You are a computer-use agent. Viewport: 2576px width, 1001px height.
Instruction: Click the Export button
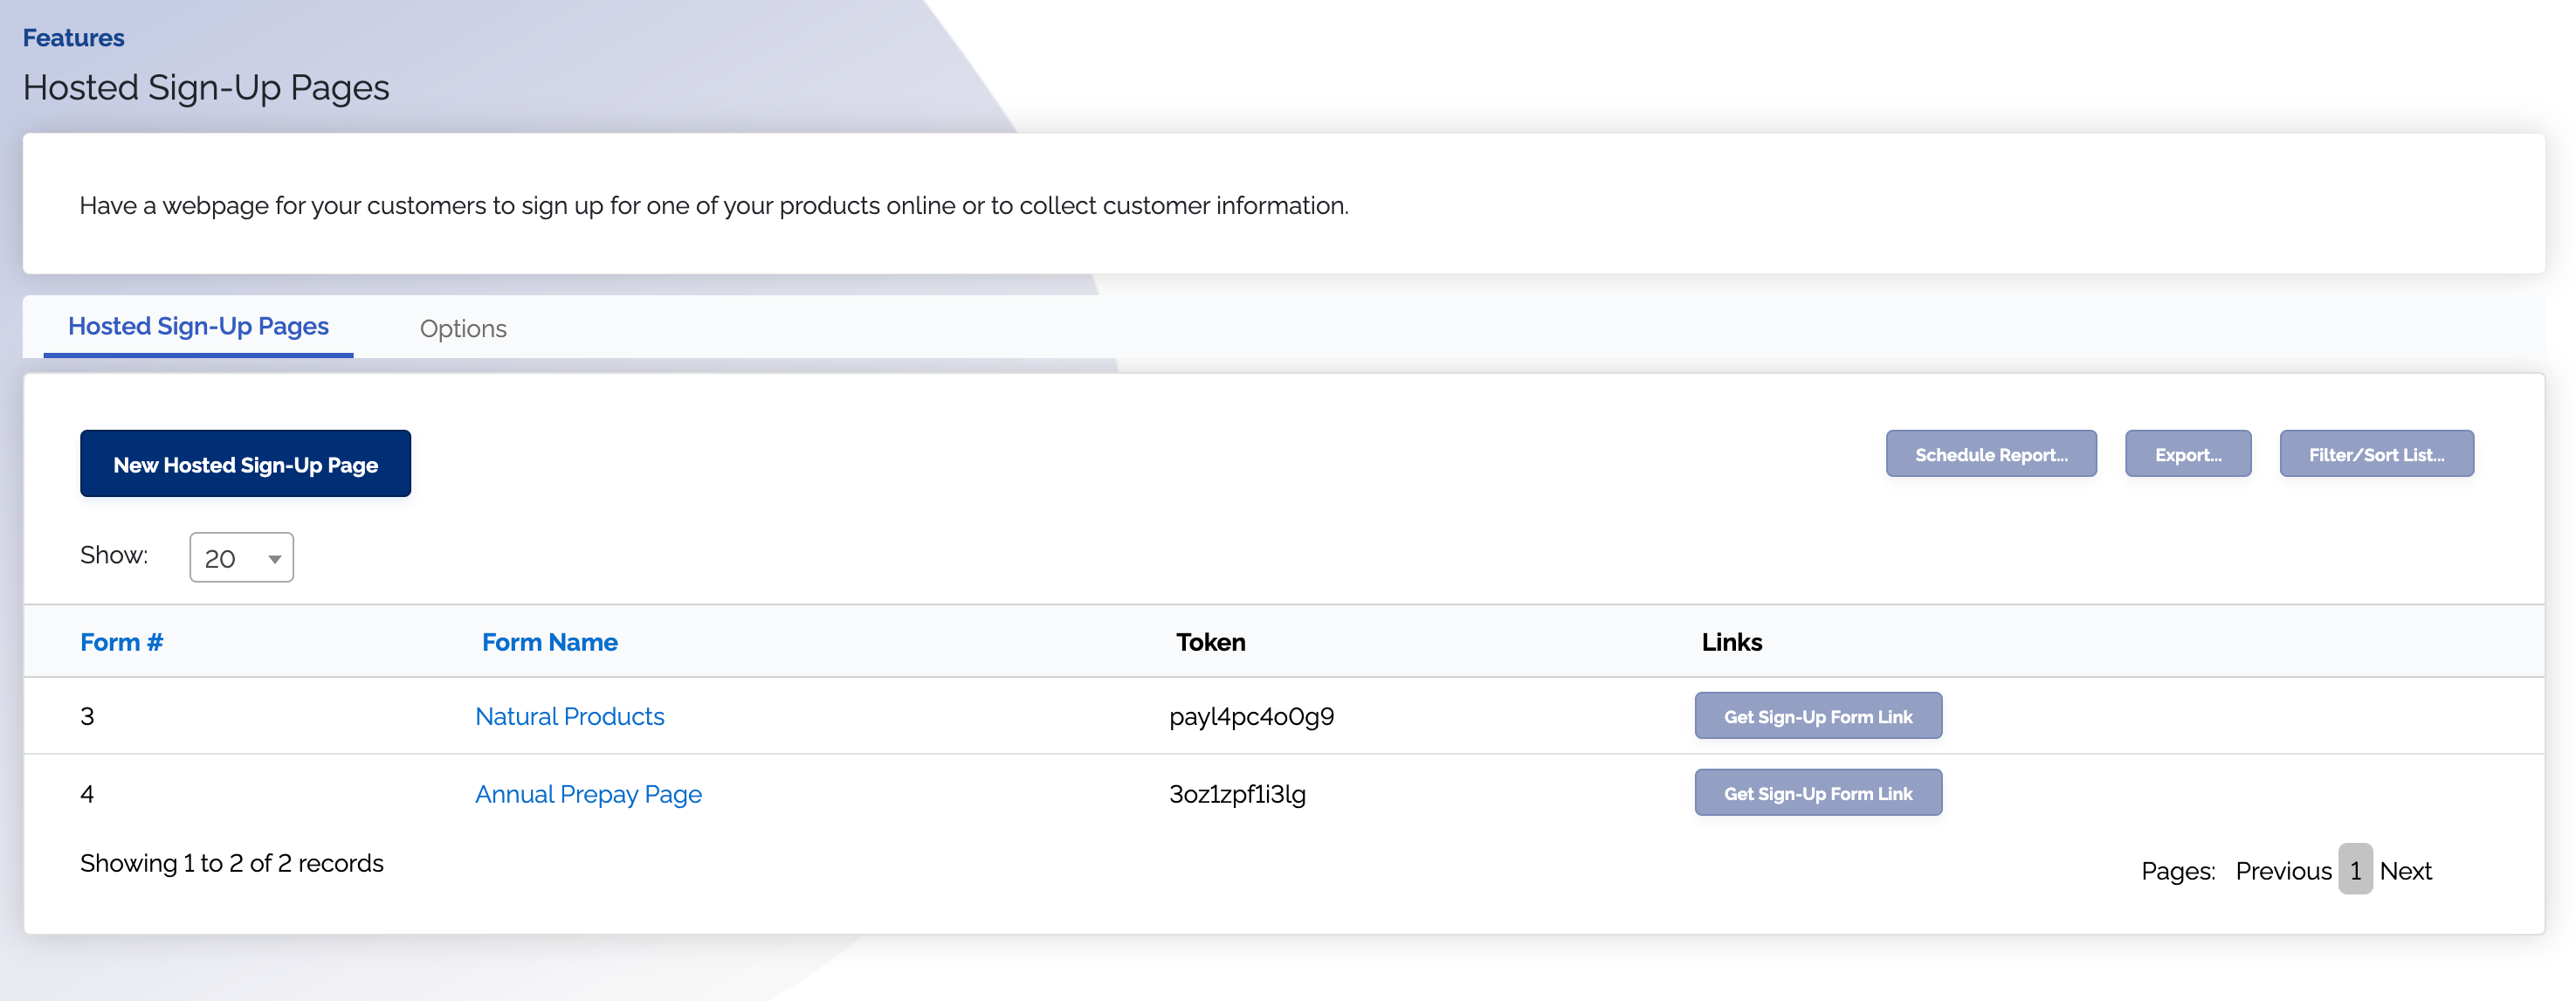point(2188,454)
